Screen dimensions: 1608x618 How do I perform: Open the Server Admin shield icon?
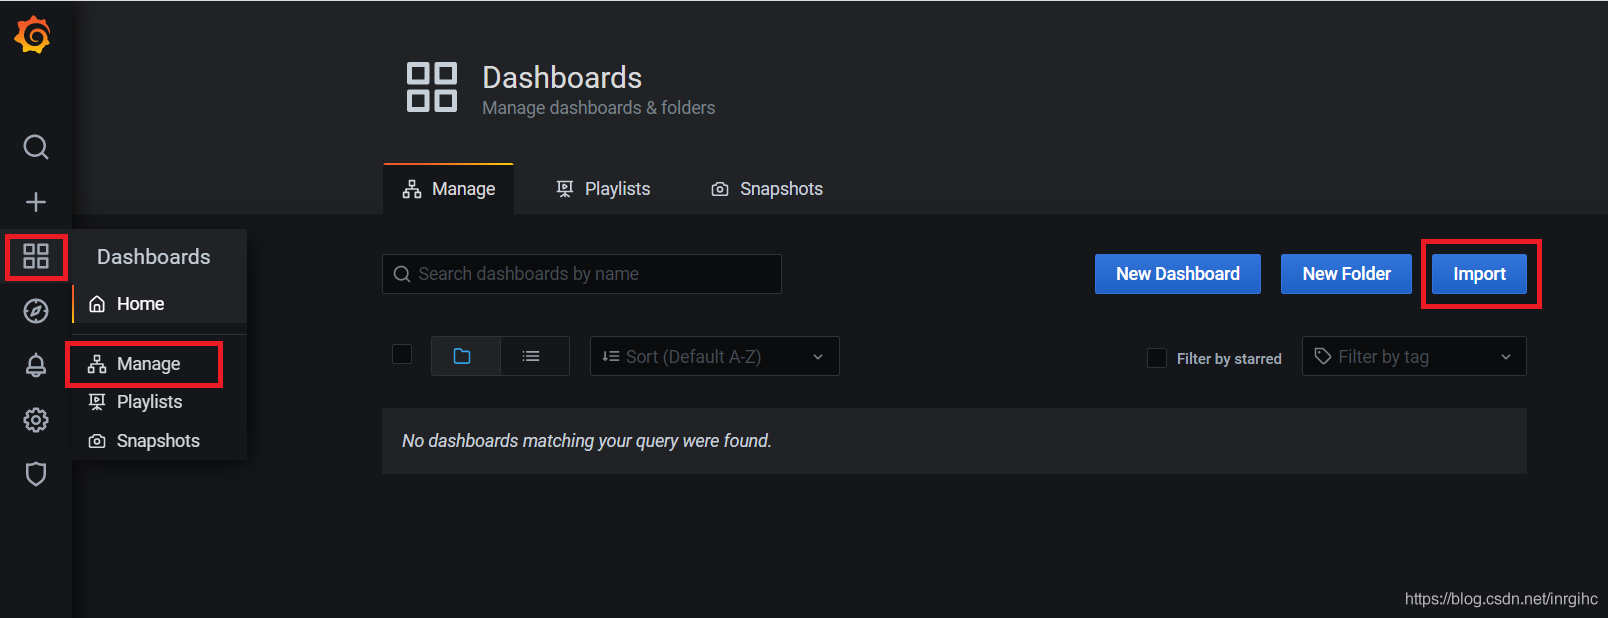click(x=36, y=474)
